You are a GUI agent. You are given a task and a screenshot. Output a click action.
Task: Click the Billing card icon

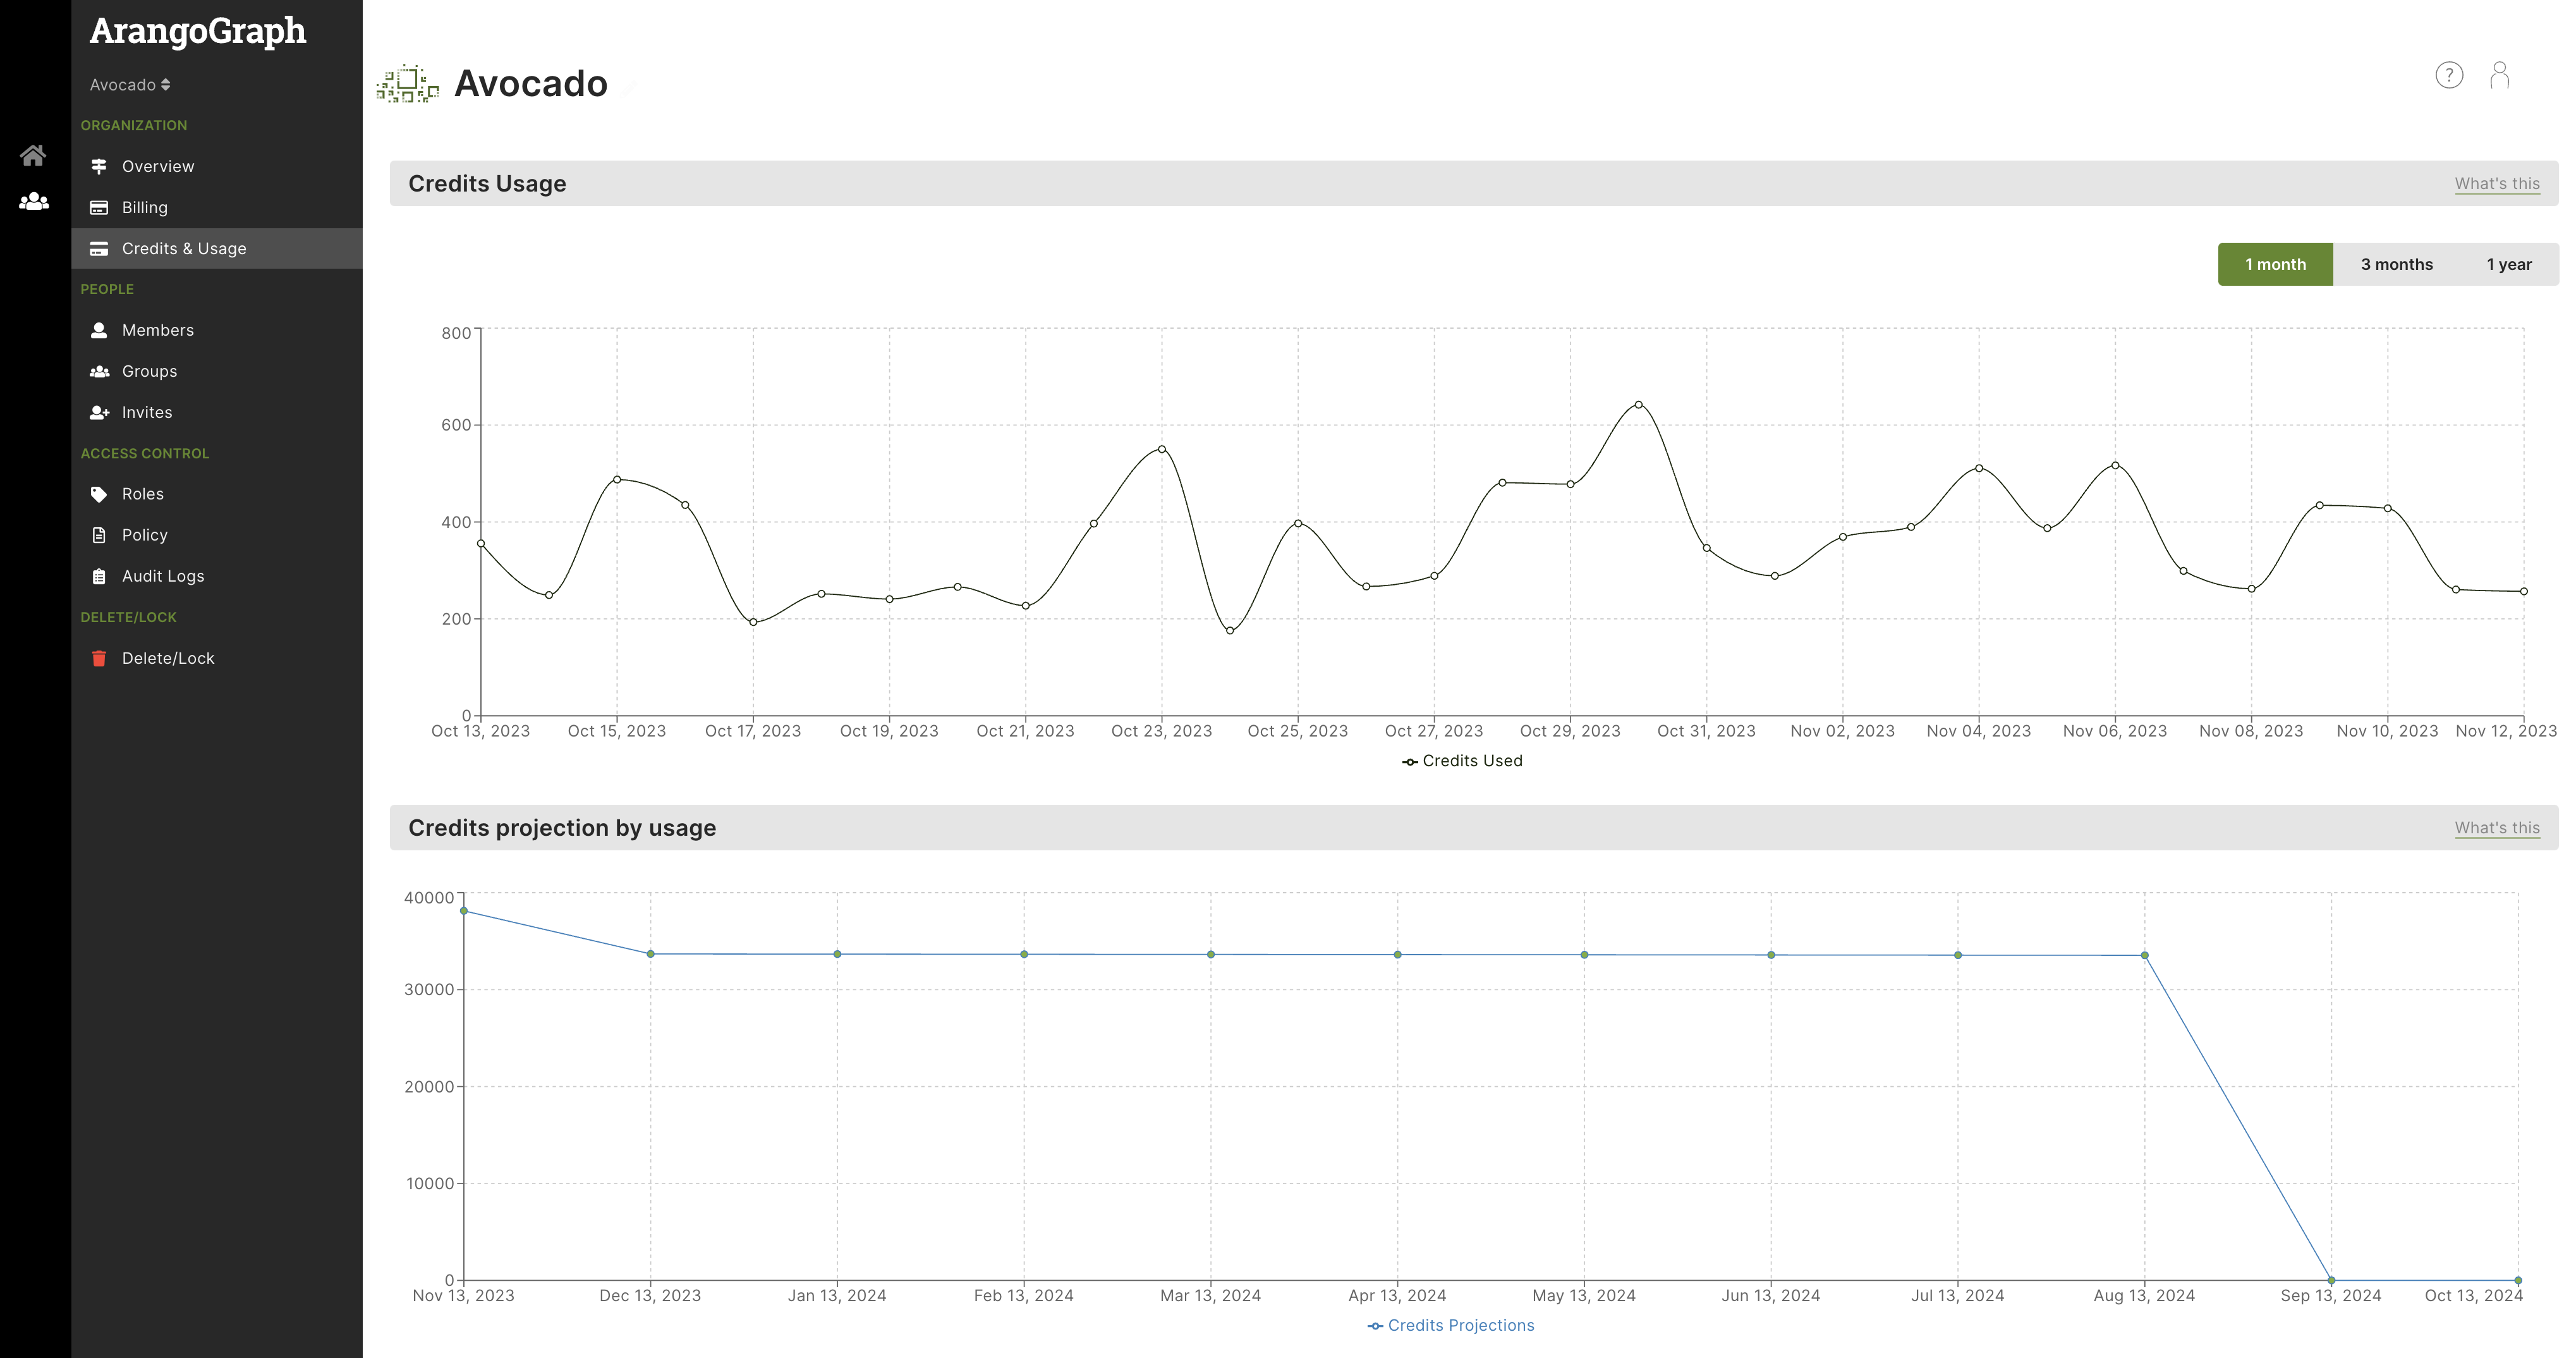pyautogui.click(x=99, y=207)
